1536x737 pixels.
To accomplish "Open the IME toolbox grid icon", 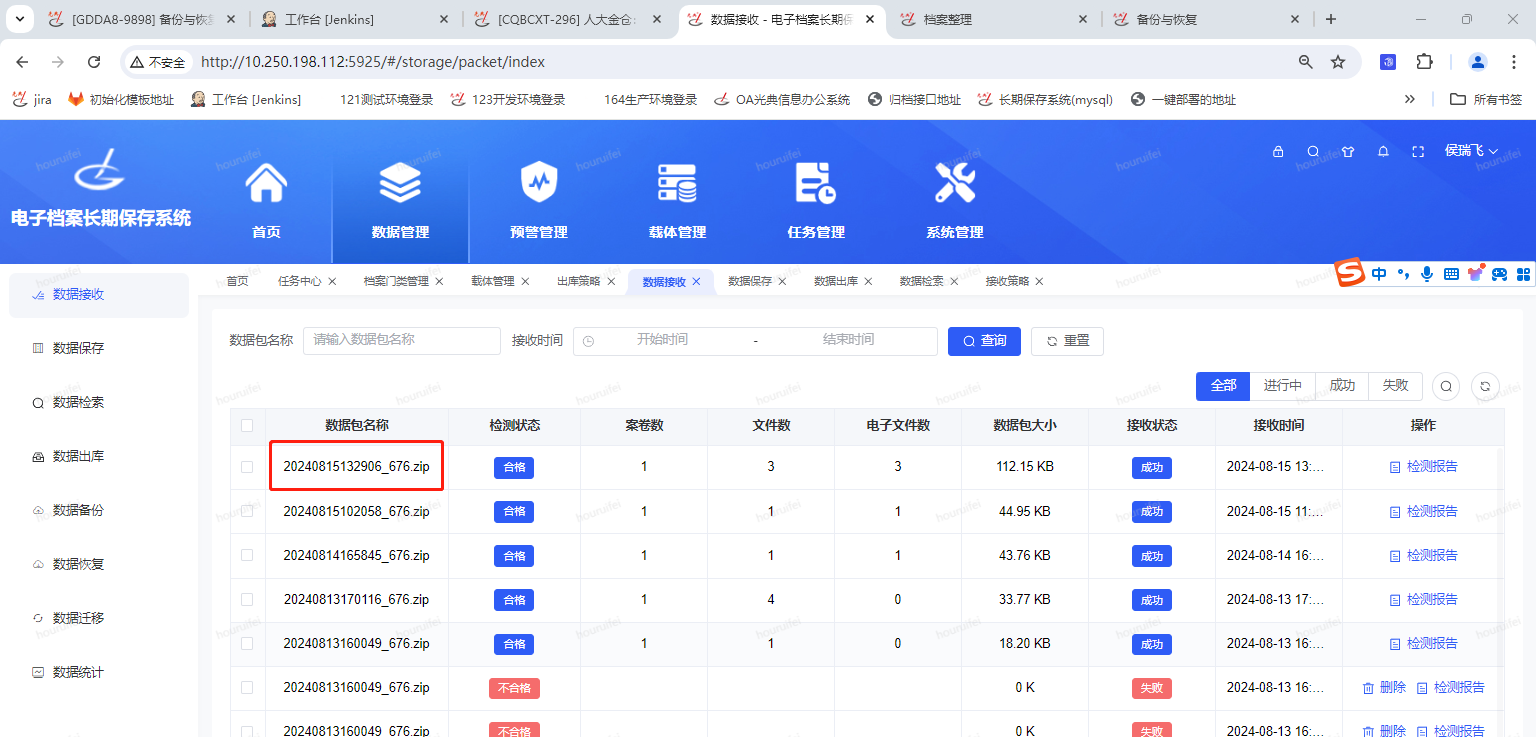I will [x=1523, y=273].
